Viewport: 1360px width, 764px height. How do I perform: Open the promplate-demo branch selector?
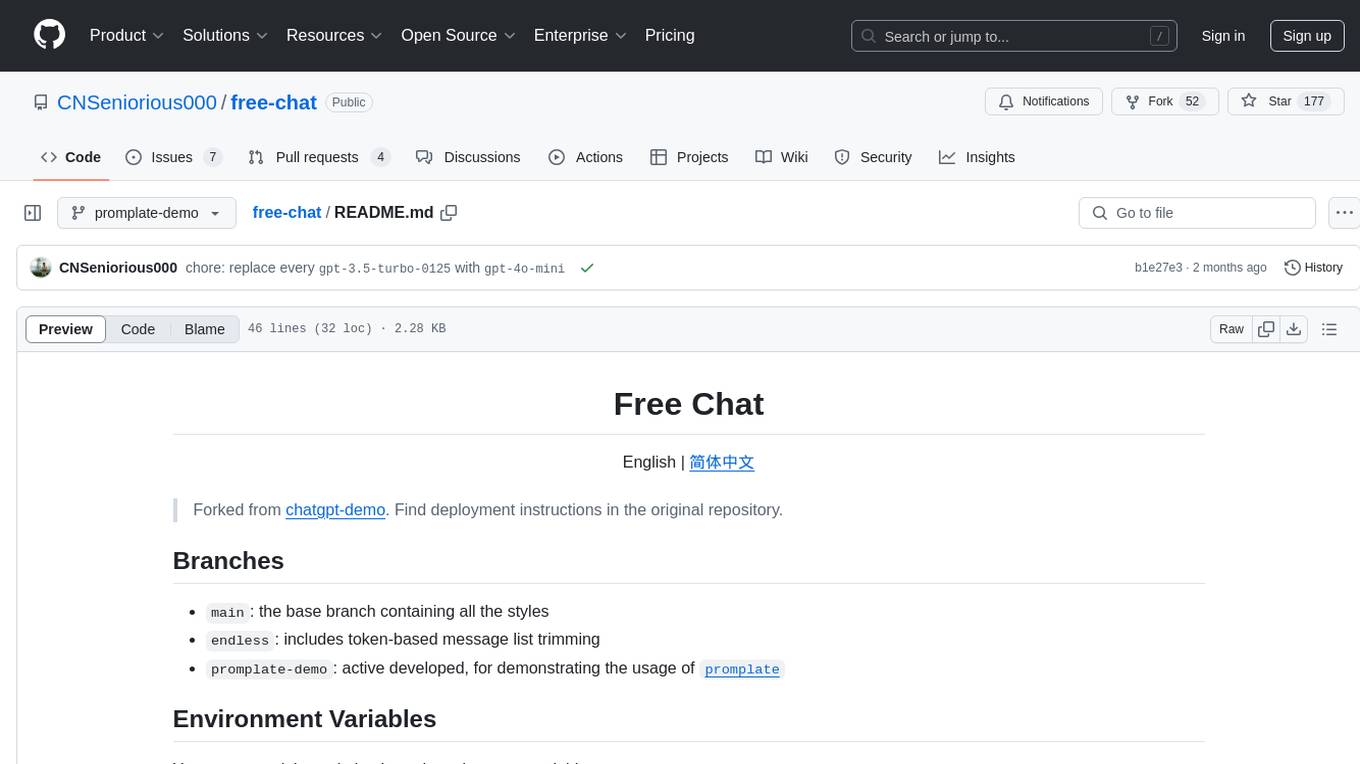pos(147,213)
